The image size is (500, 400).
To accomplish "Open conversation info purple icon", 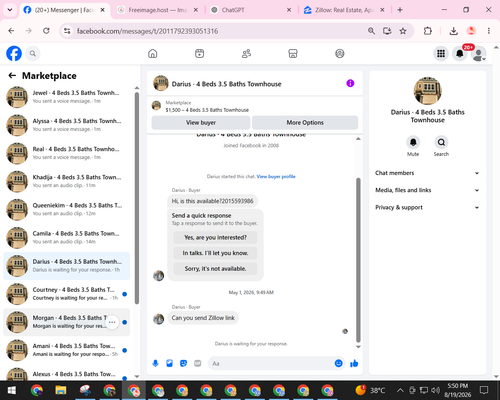I will [x=350, y=83].
